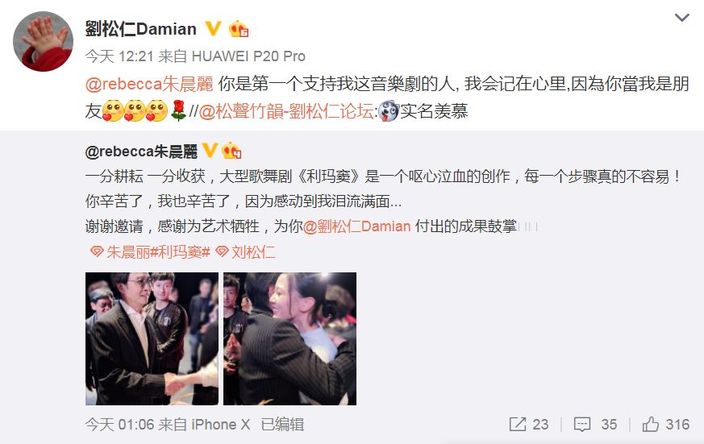Open @松聲竹韻-劉松仁论坛 mention link
This screenshot has width=704, height=444.
286,111
